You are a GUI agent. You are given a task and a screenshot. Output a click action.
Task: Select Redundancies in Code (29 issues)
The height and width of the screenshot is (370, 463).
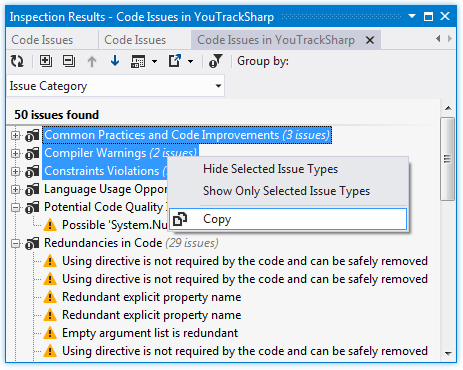[x=131, y=243]
